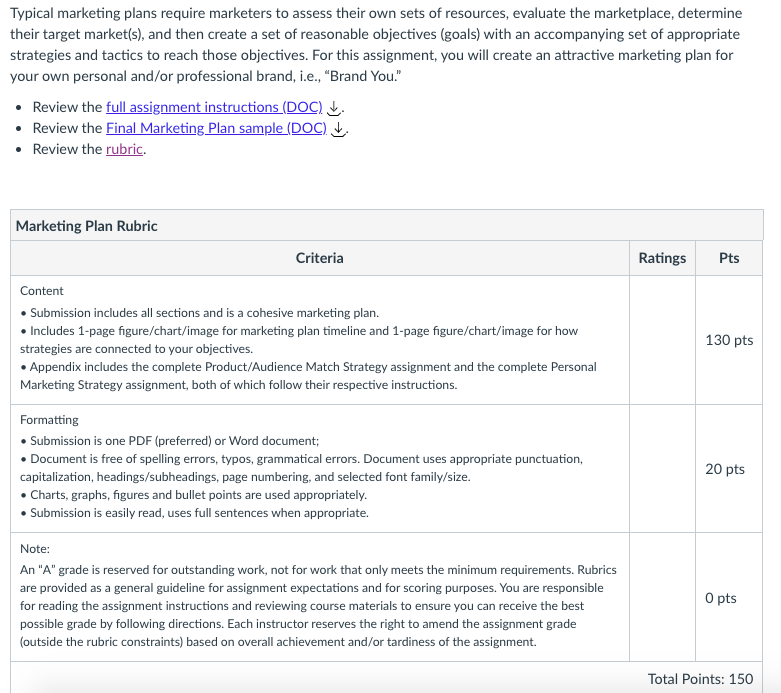Viewport: 781px width, 693px height.
Task: Download the full assignment instructions via arrow icon
Action: pos(334,108)
